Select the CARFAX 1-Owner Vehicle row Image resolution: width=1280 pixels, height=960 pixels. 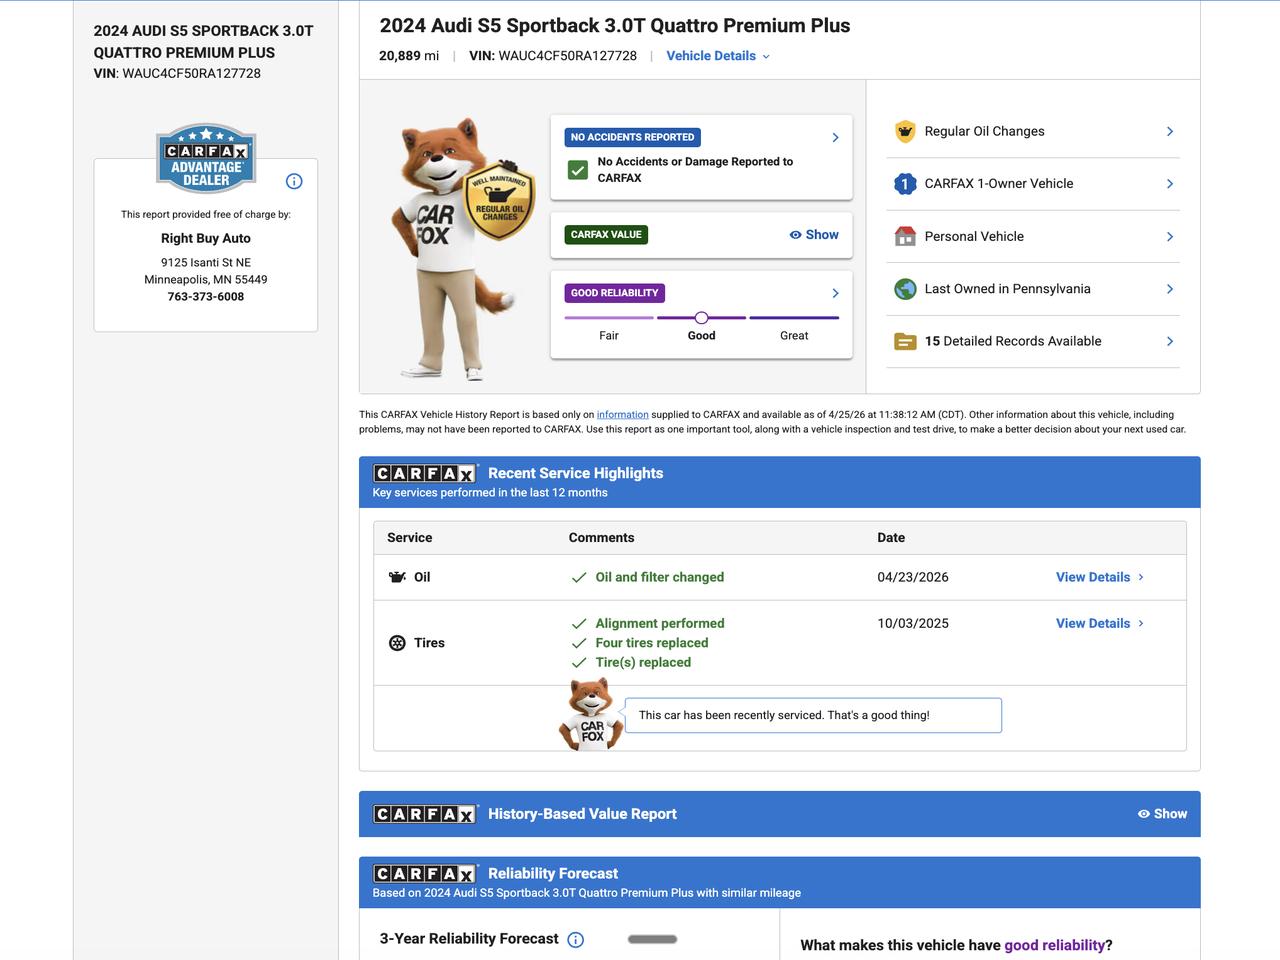1033,184
